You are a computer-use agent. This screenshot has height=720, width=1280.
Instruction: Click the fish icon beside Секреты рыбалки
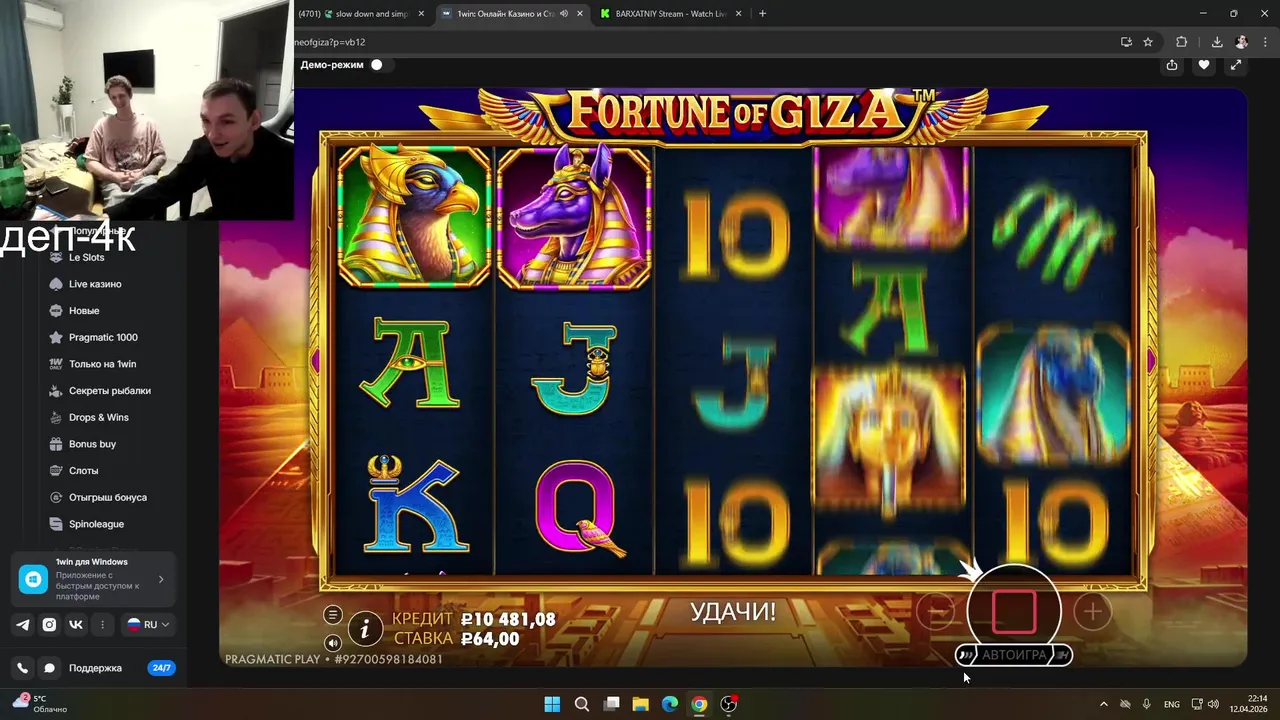click(57, 391)
